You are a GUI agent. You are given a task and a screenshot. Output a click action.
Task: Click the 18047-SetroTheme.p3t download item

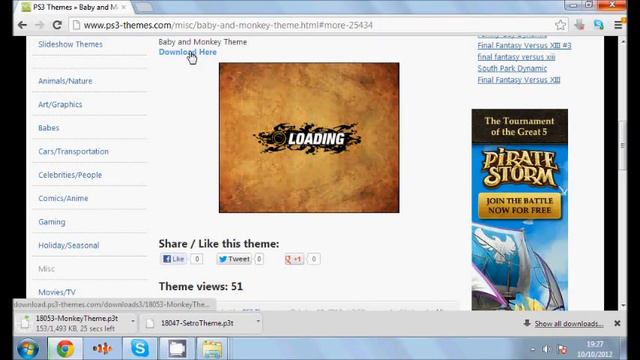click(x=197, y=323)
